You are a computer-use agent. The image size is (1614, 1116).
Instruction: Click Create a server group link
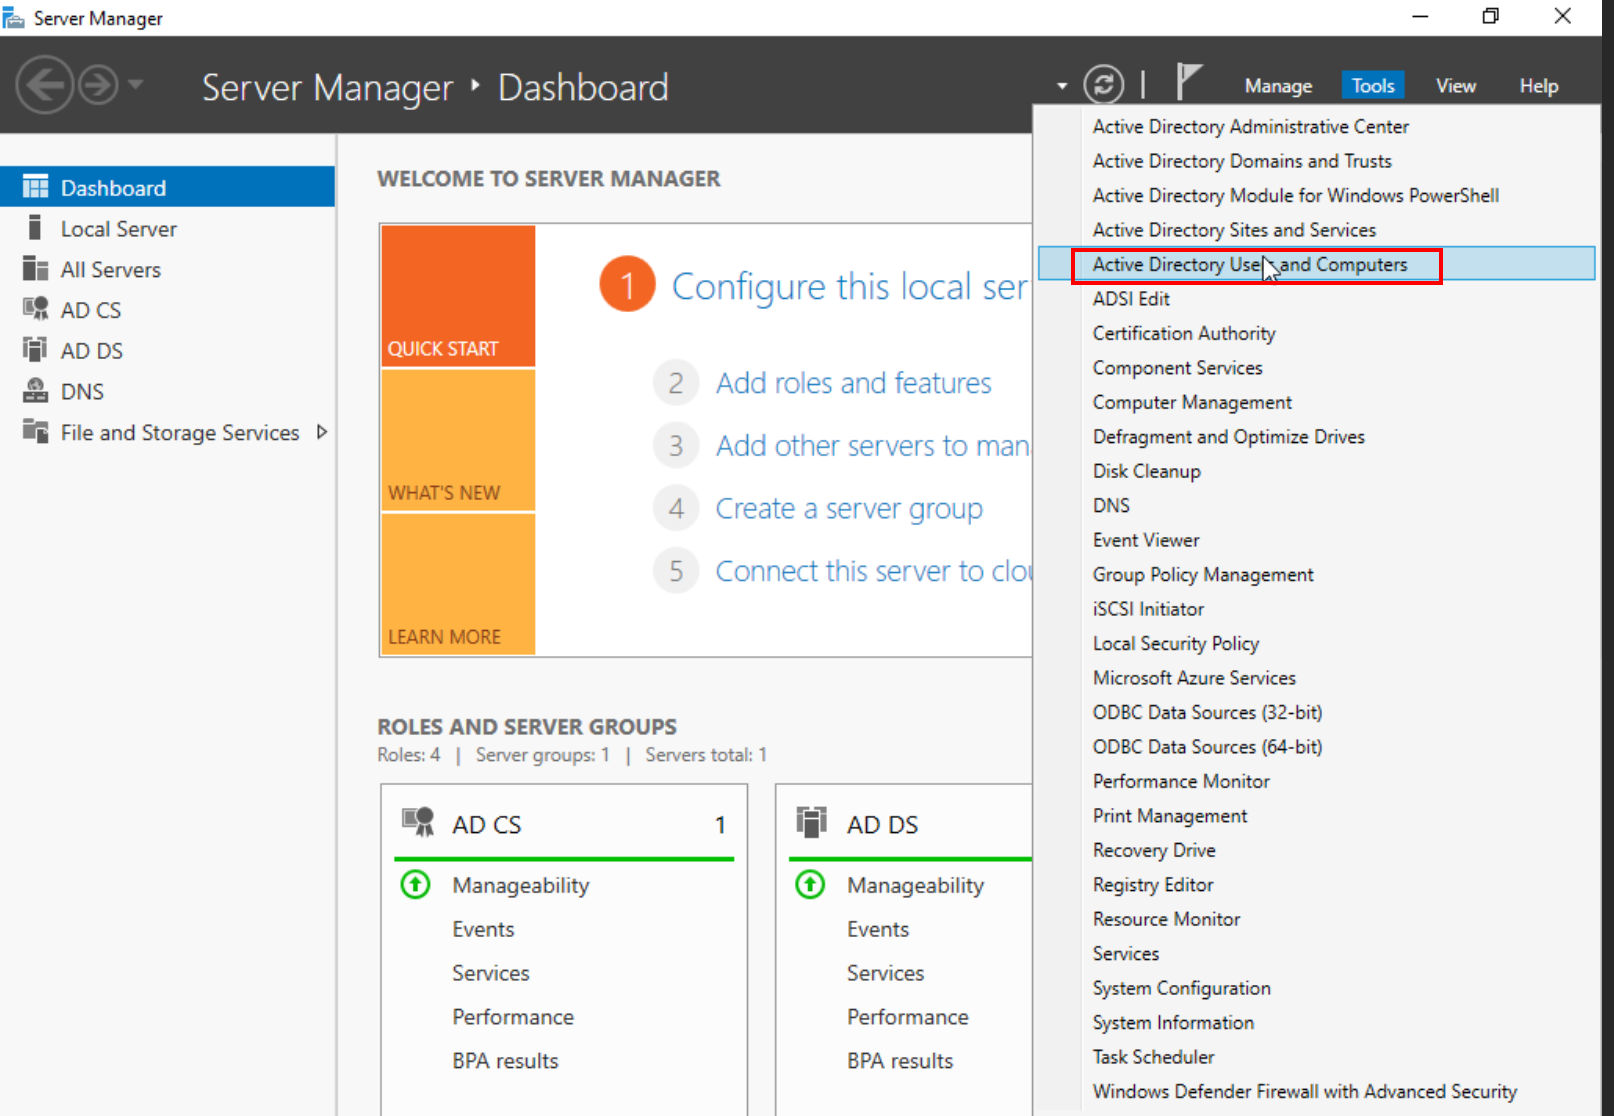(x=848, y=509)
